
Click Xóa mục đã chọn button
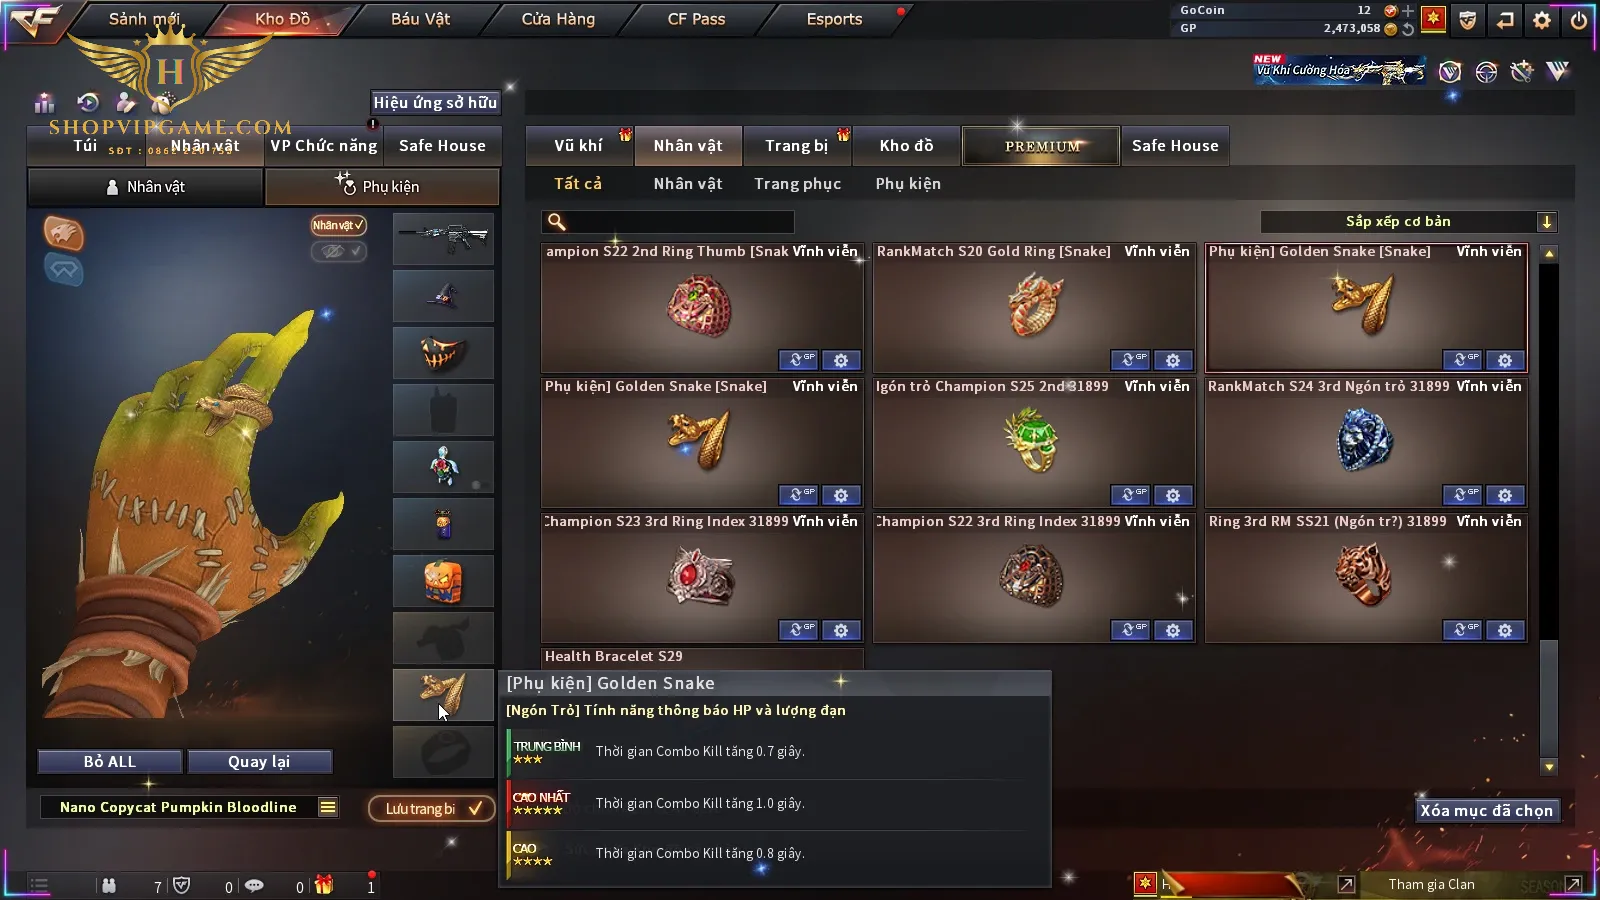[1486, 811]
